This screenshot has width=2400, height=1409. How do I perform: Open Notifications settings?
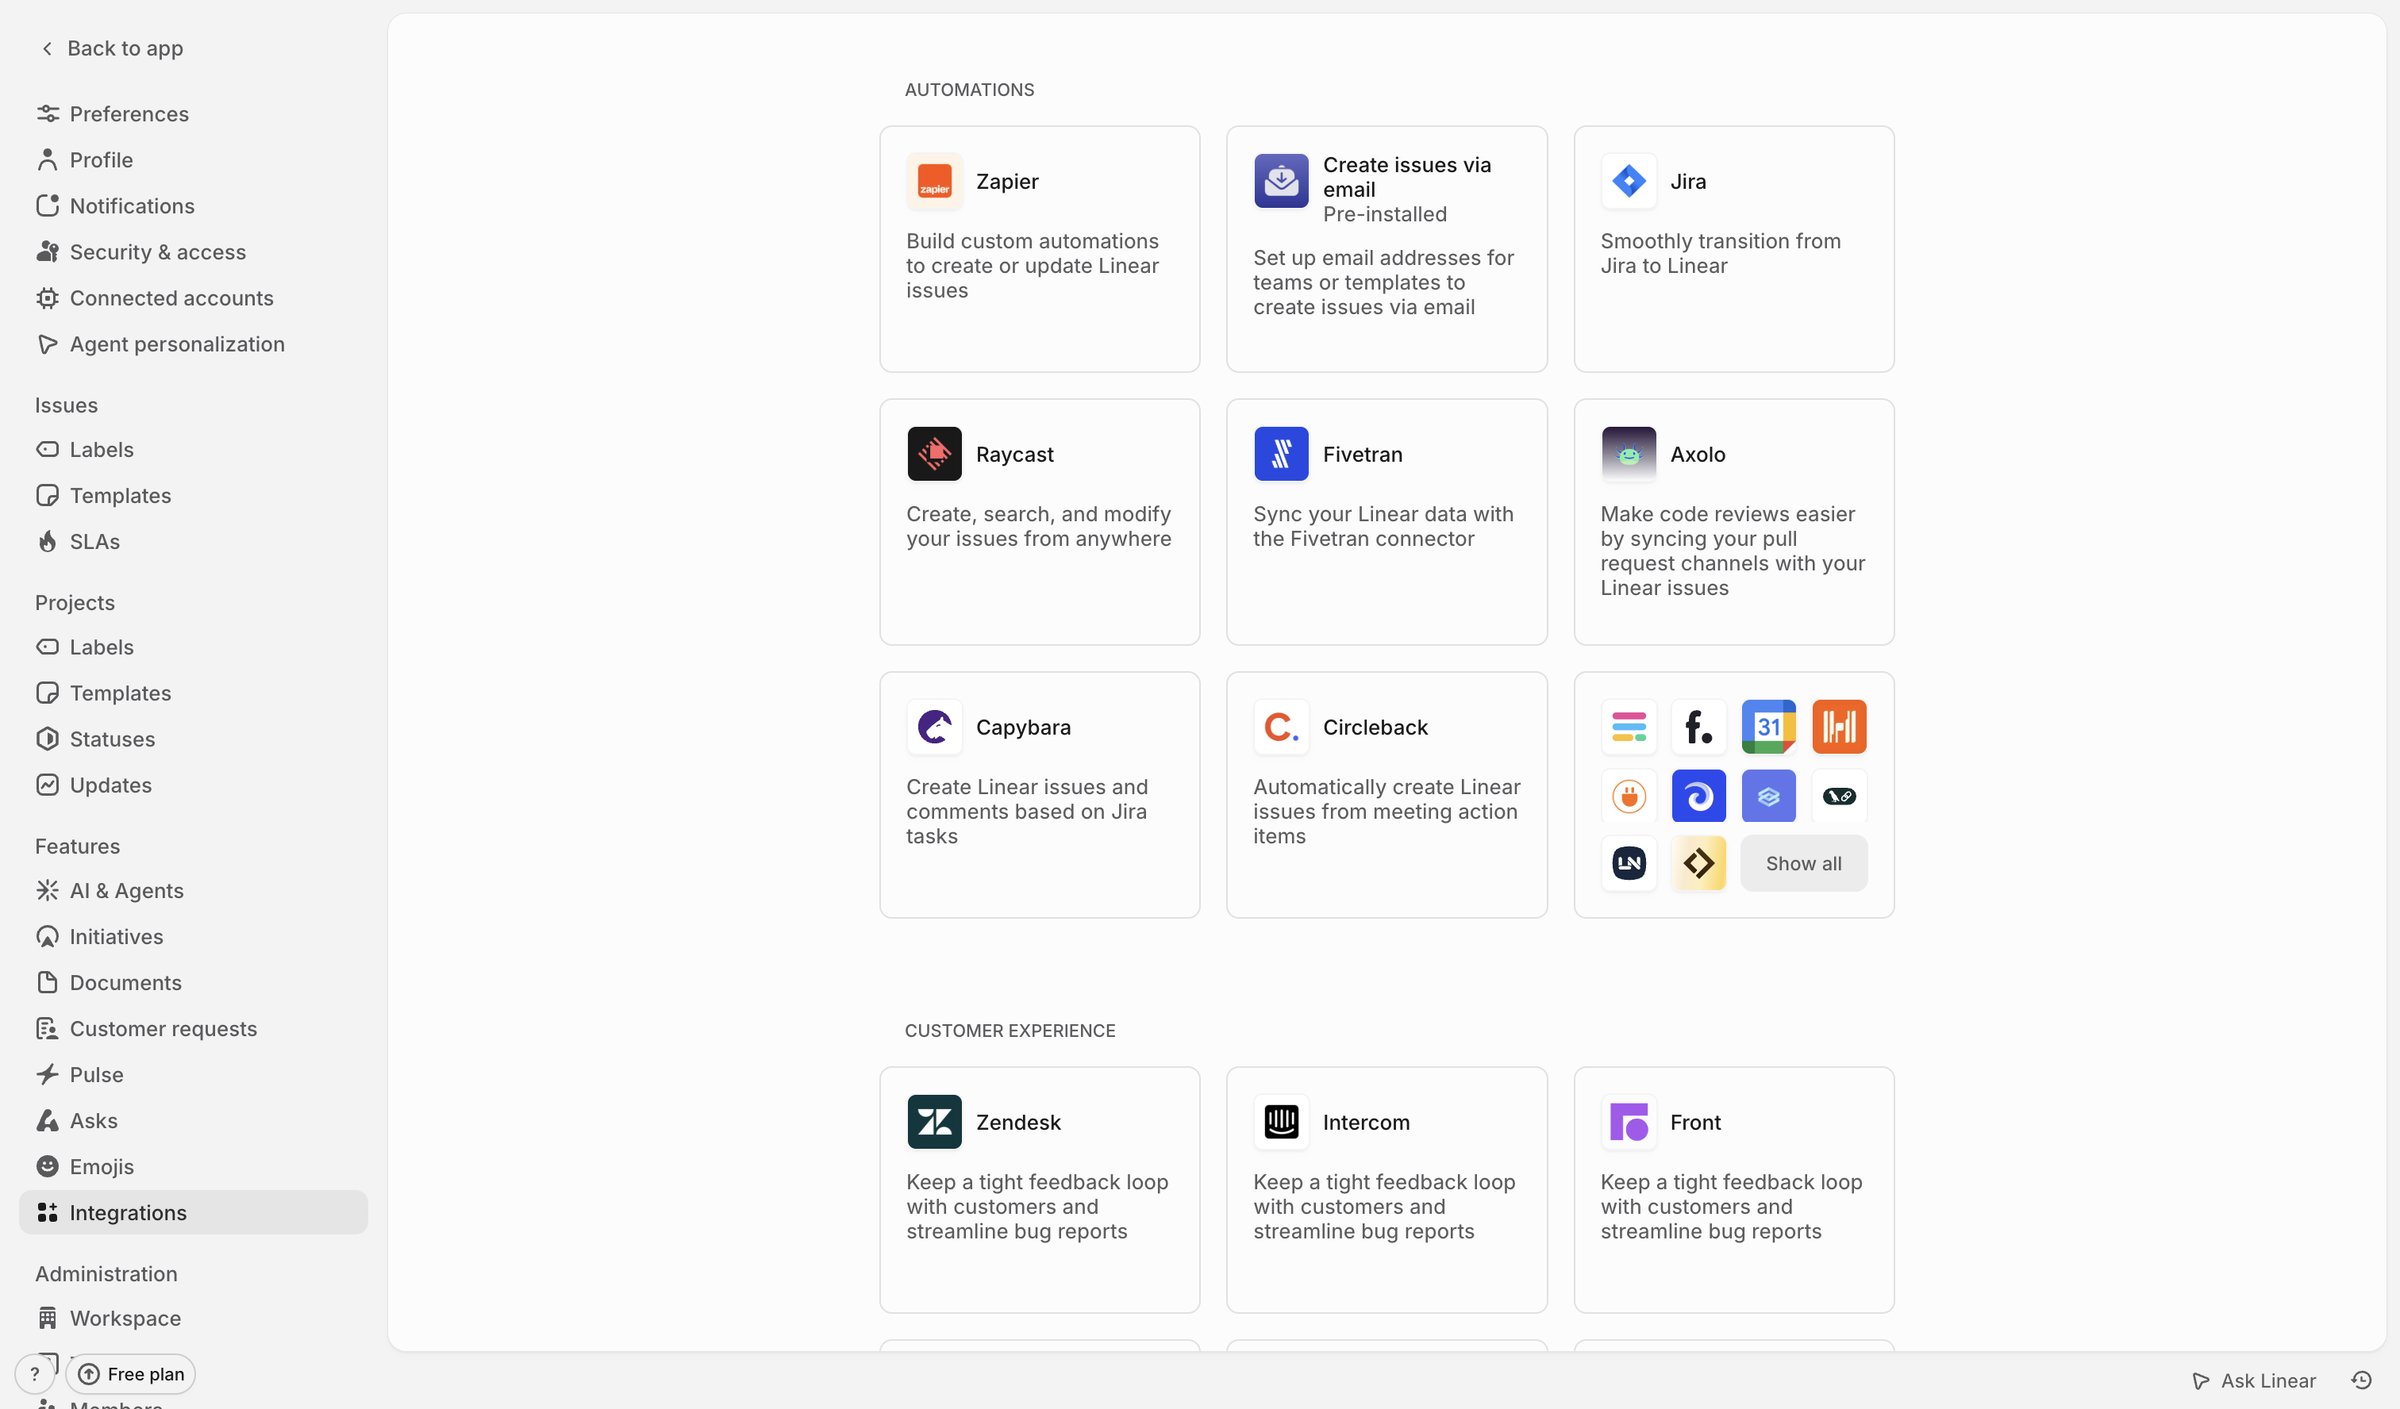(193, 206)
